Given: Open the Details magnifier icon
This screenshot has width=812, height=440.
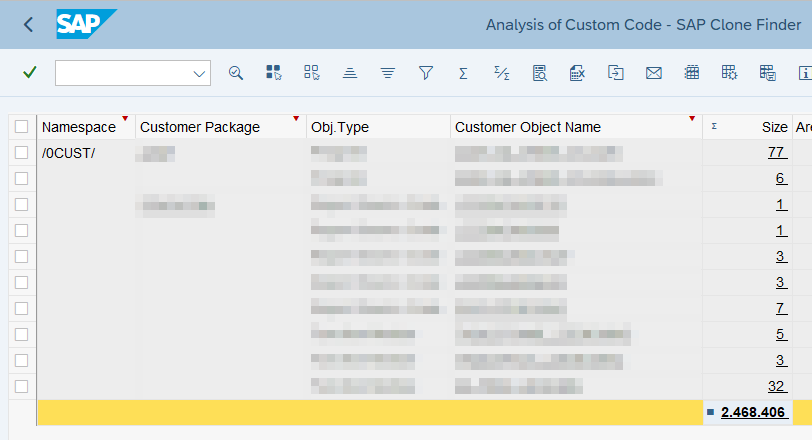Looking at the screenshot, I should pyautogui.click(x=236, y=72).
